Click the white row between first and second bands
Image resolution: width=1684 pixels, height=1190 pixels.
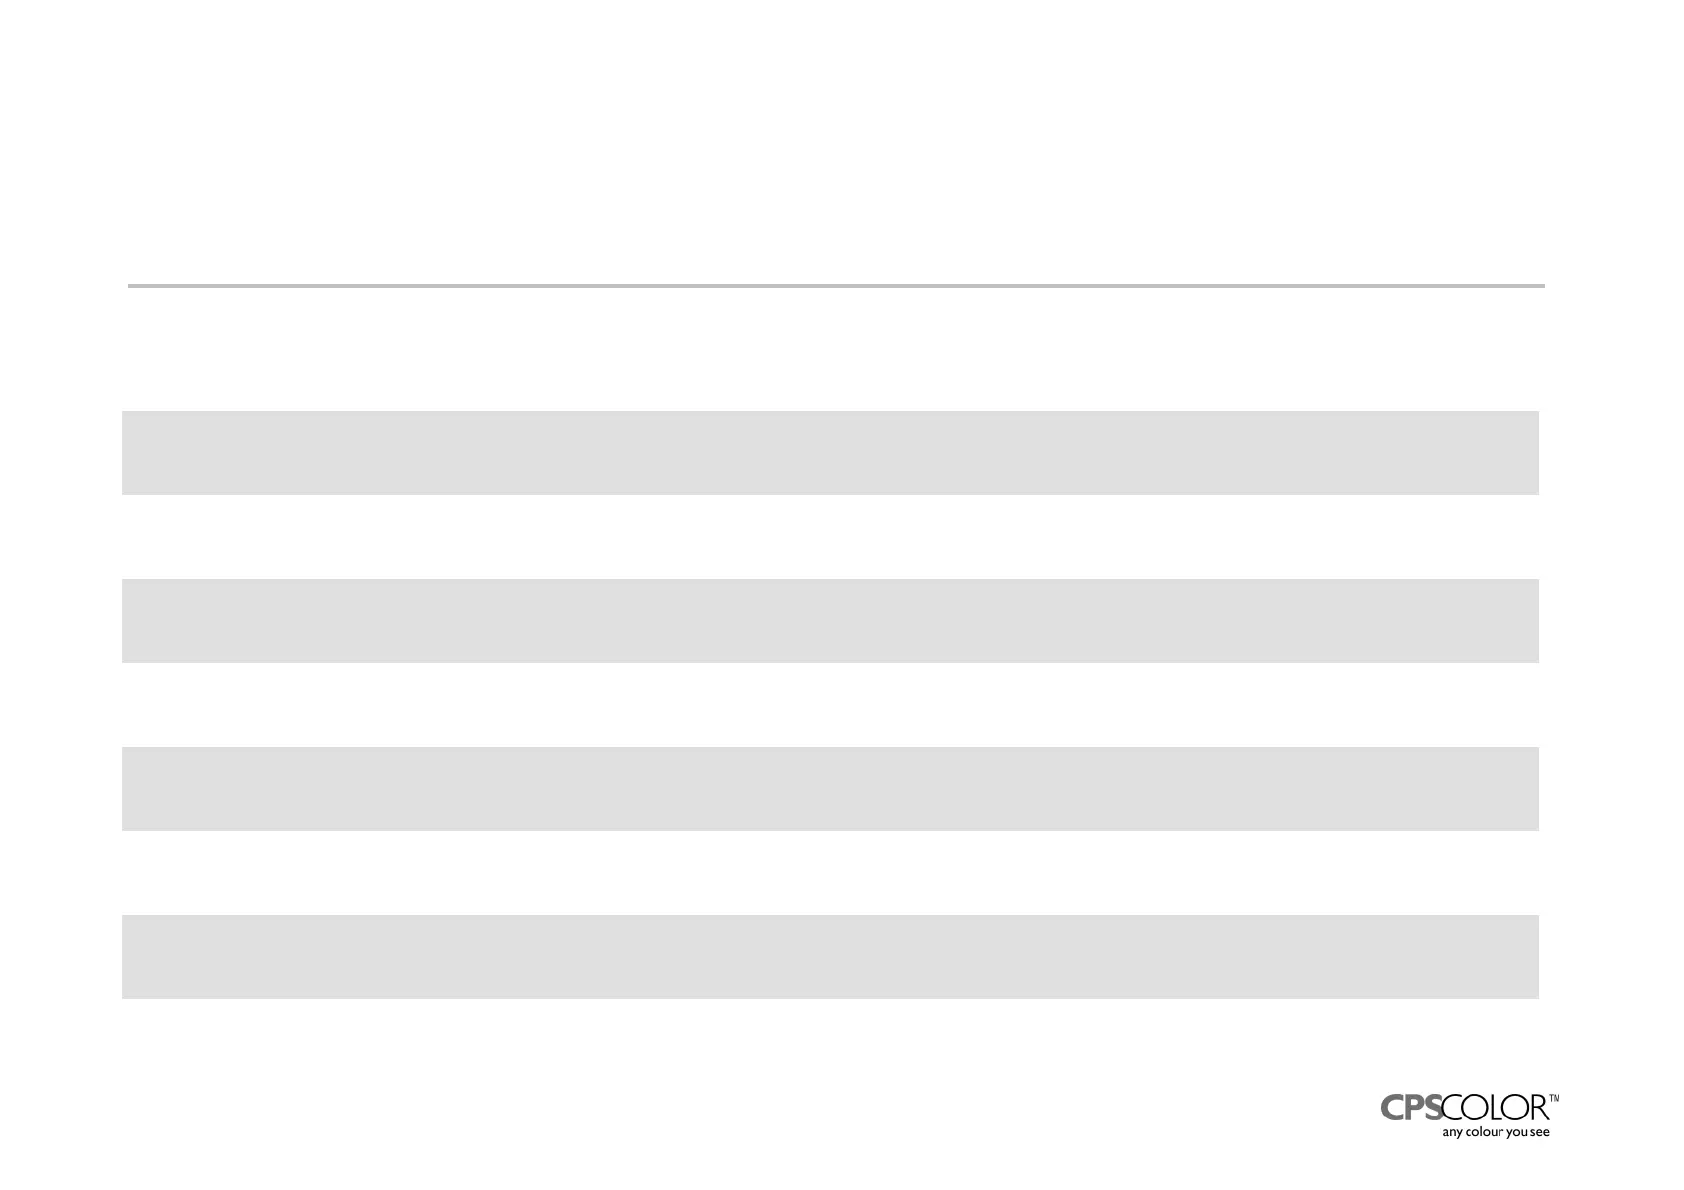pos(830,537)
